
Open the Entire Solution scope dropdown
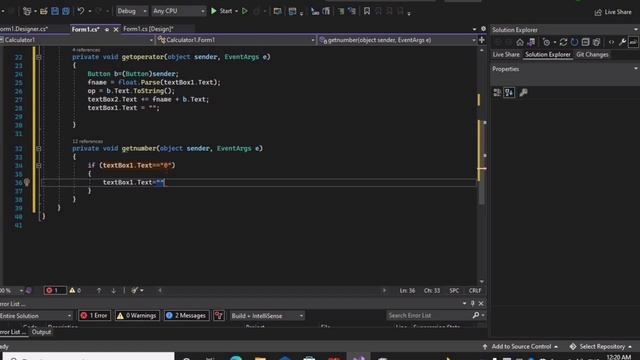[x=36, y=316]
